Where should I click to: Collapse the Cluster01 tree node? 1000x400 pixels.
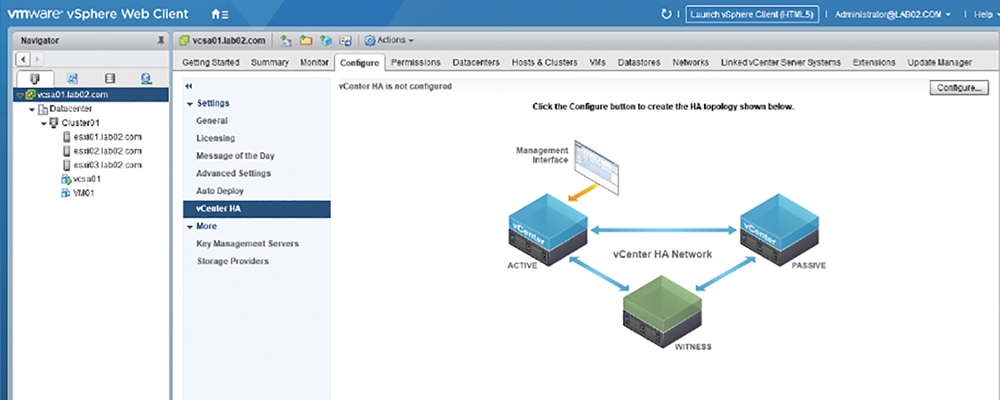click(43, 122)
